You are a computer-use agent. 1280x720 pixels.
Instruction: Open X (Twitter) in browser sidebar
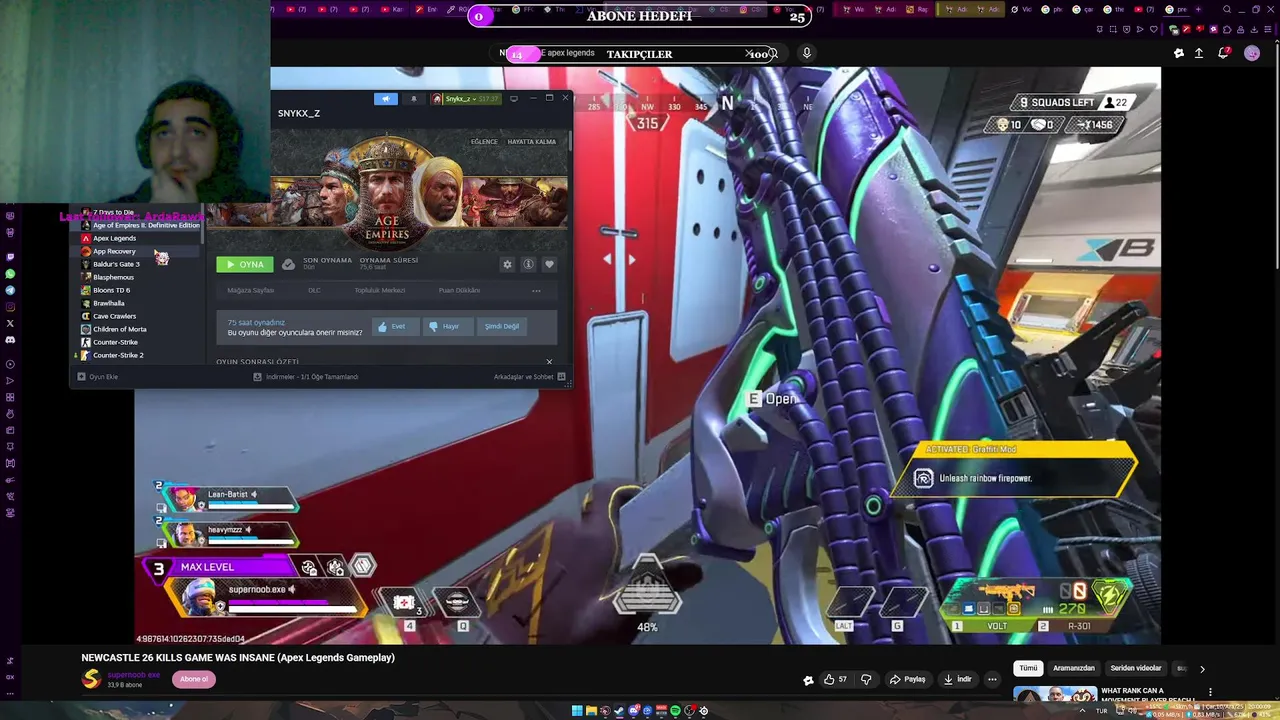click(10, 323)
